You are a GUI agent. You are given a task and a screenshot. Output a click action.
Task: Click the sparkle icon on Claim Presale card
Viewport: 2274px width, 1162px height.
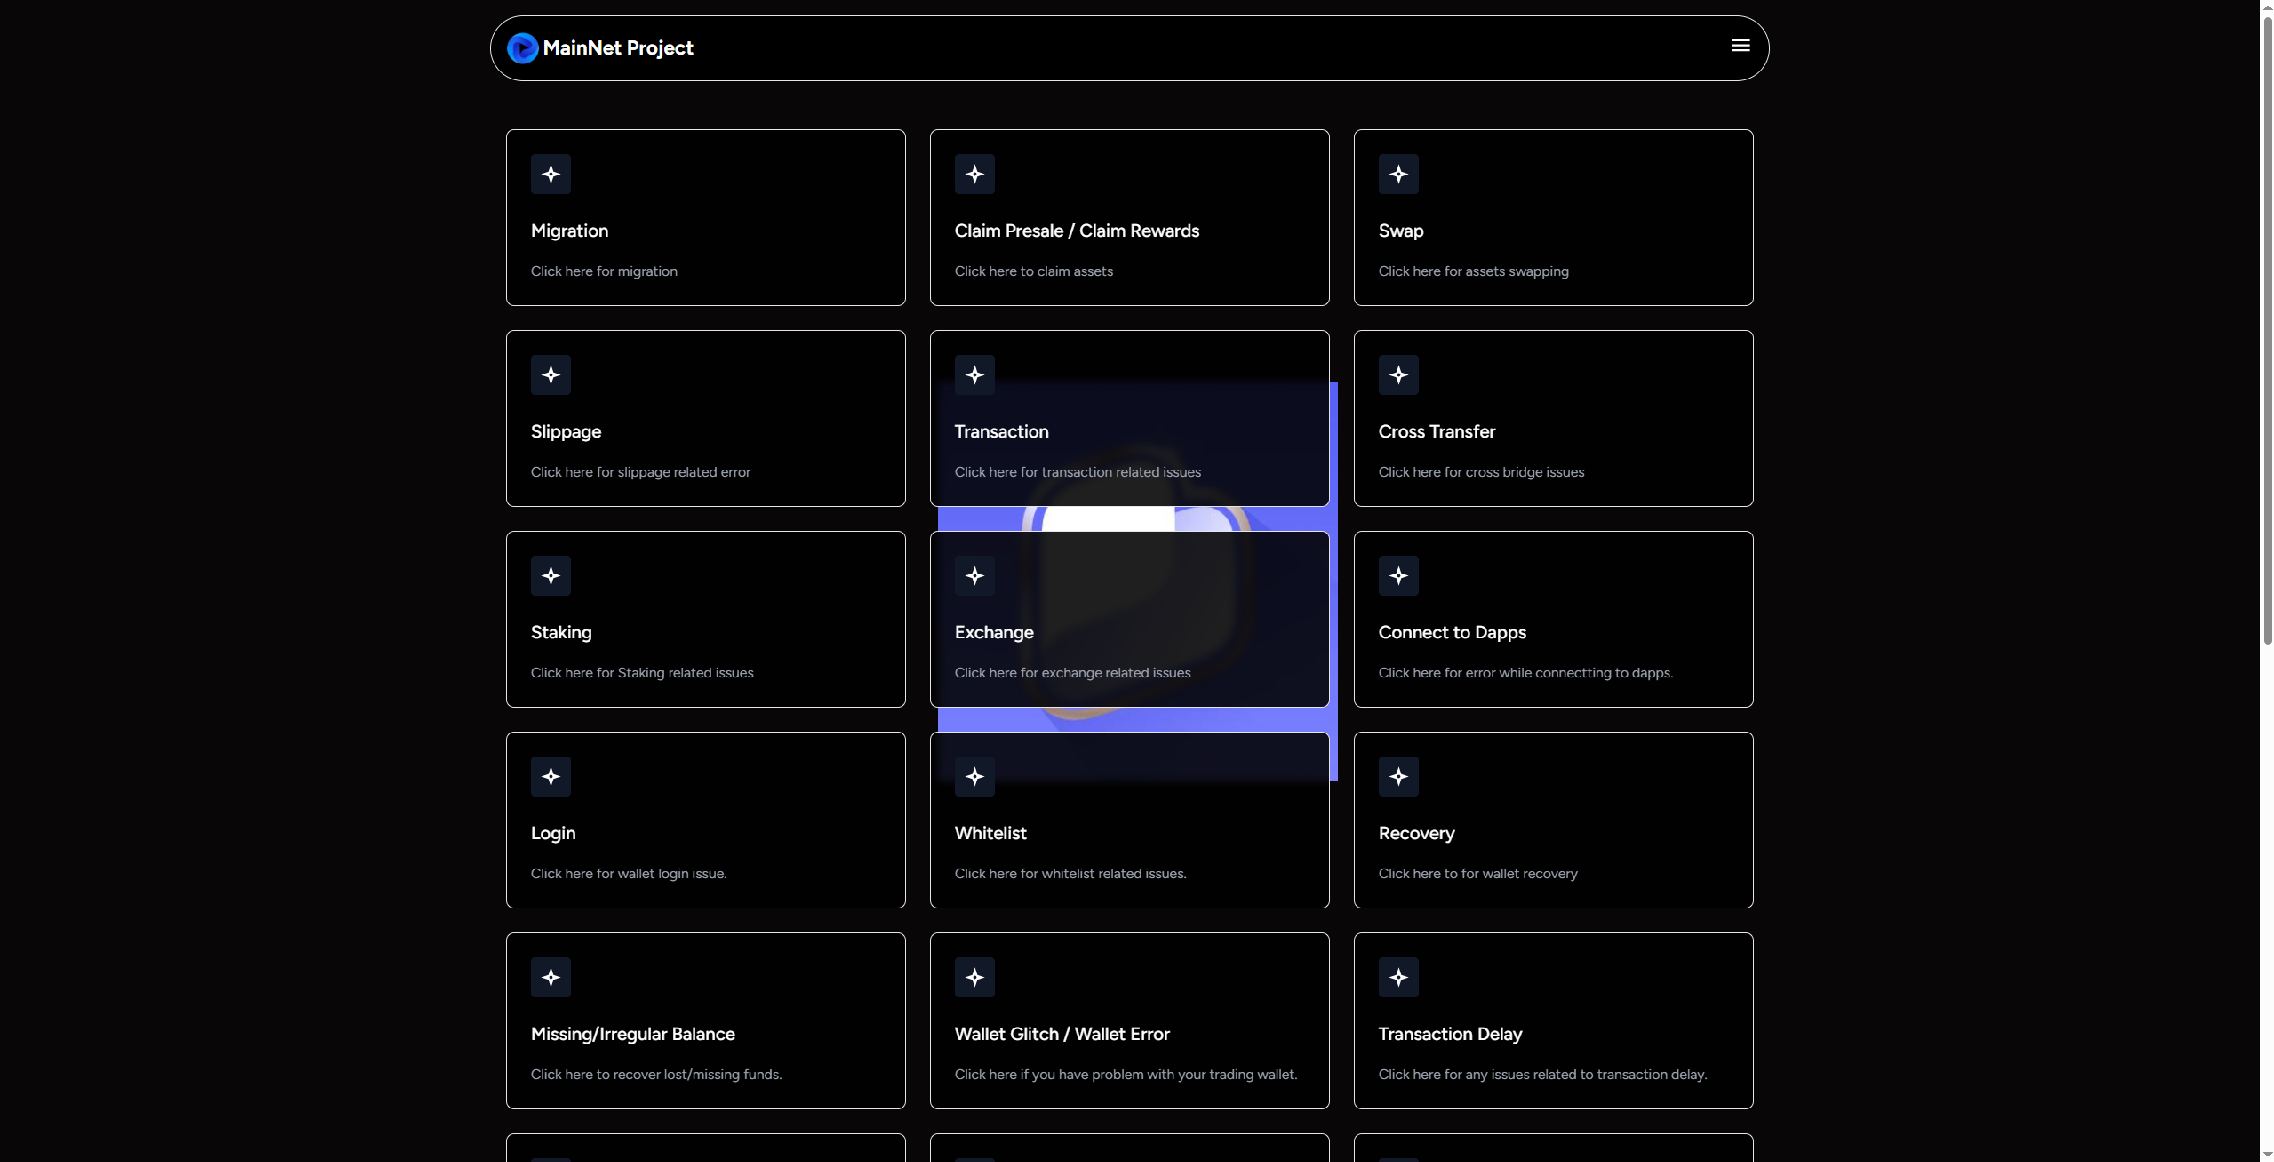tap(975, 174)
